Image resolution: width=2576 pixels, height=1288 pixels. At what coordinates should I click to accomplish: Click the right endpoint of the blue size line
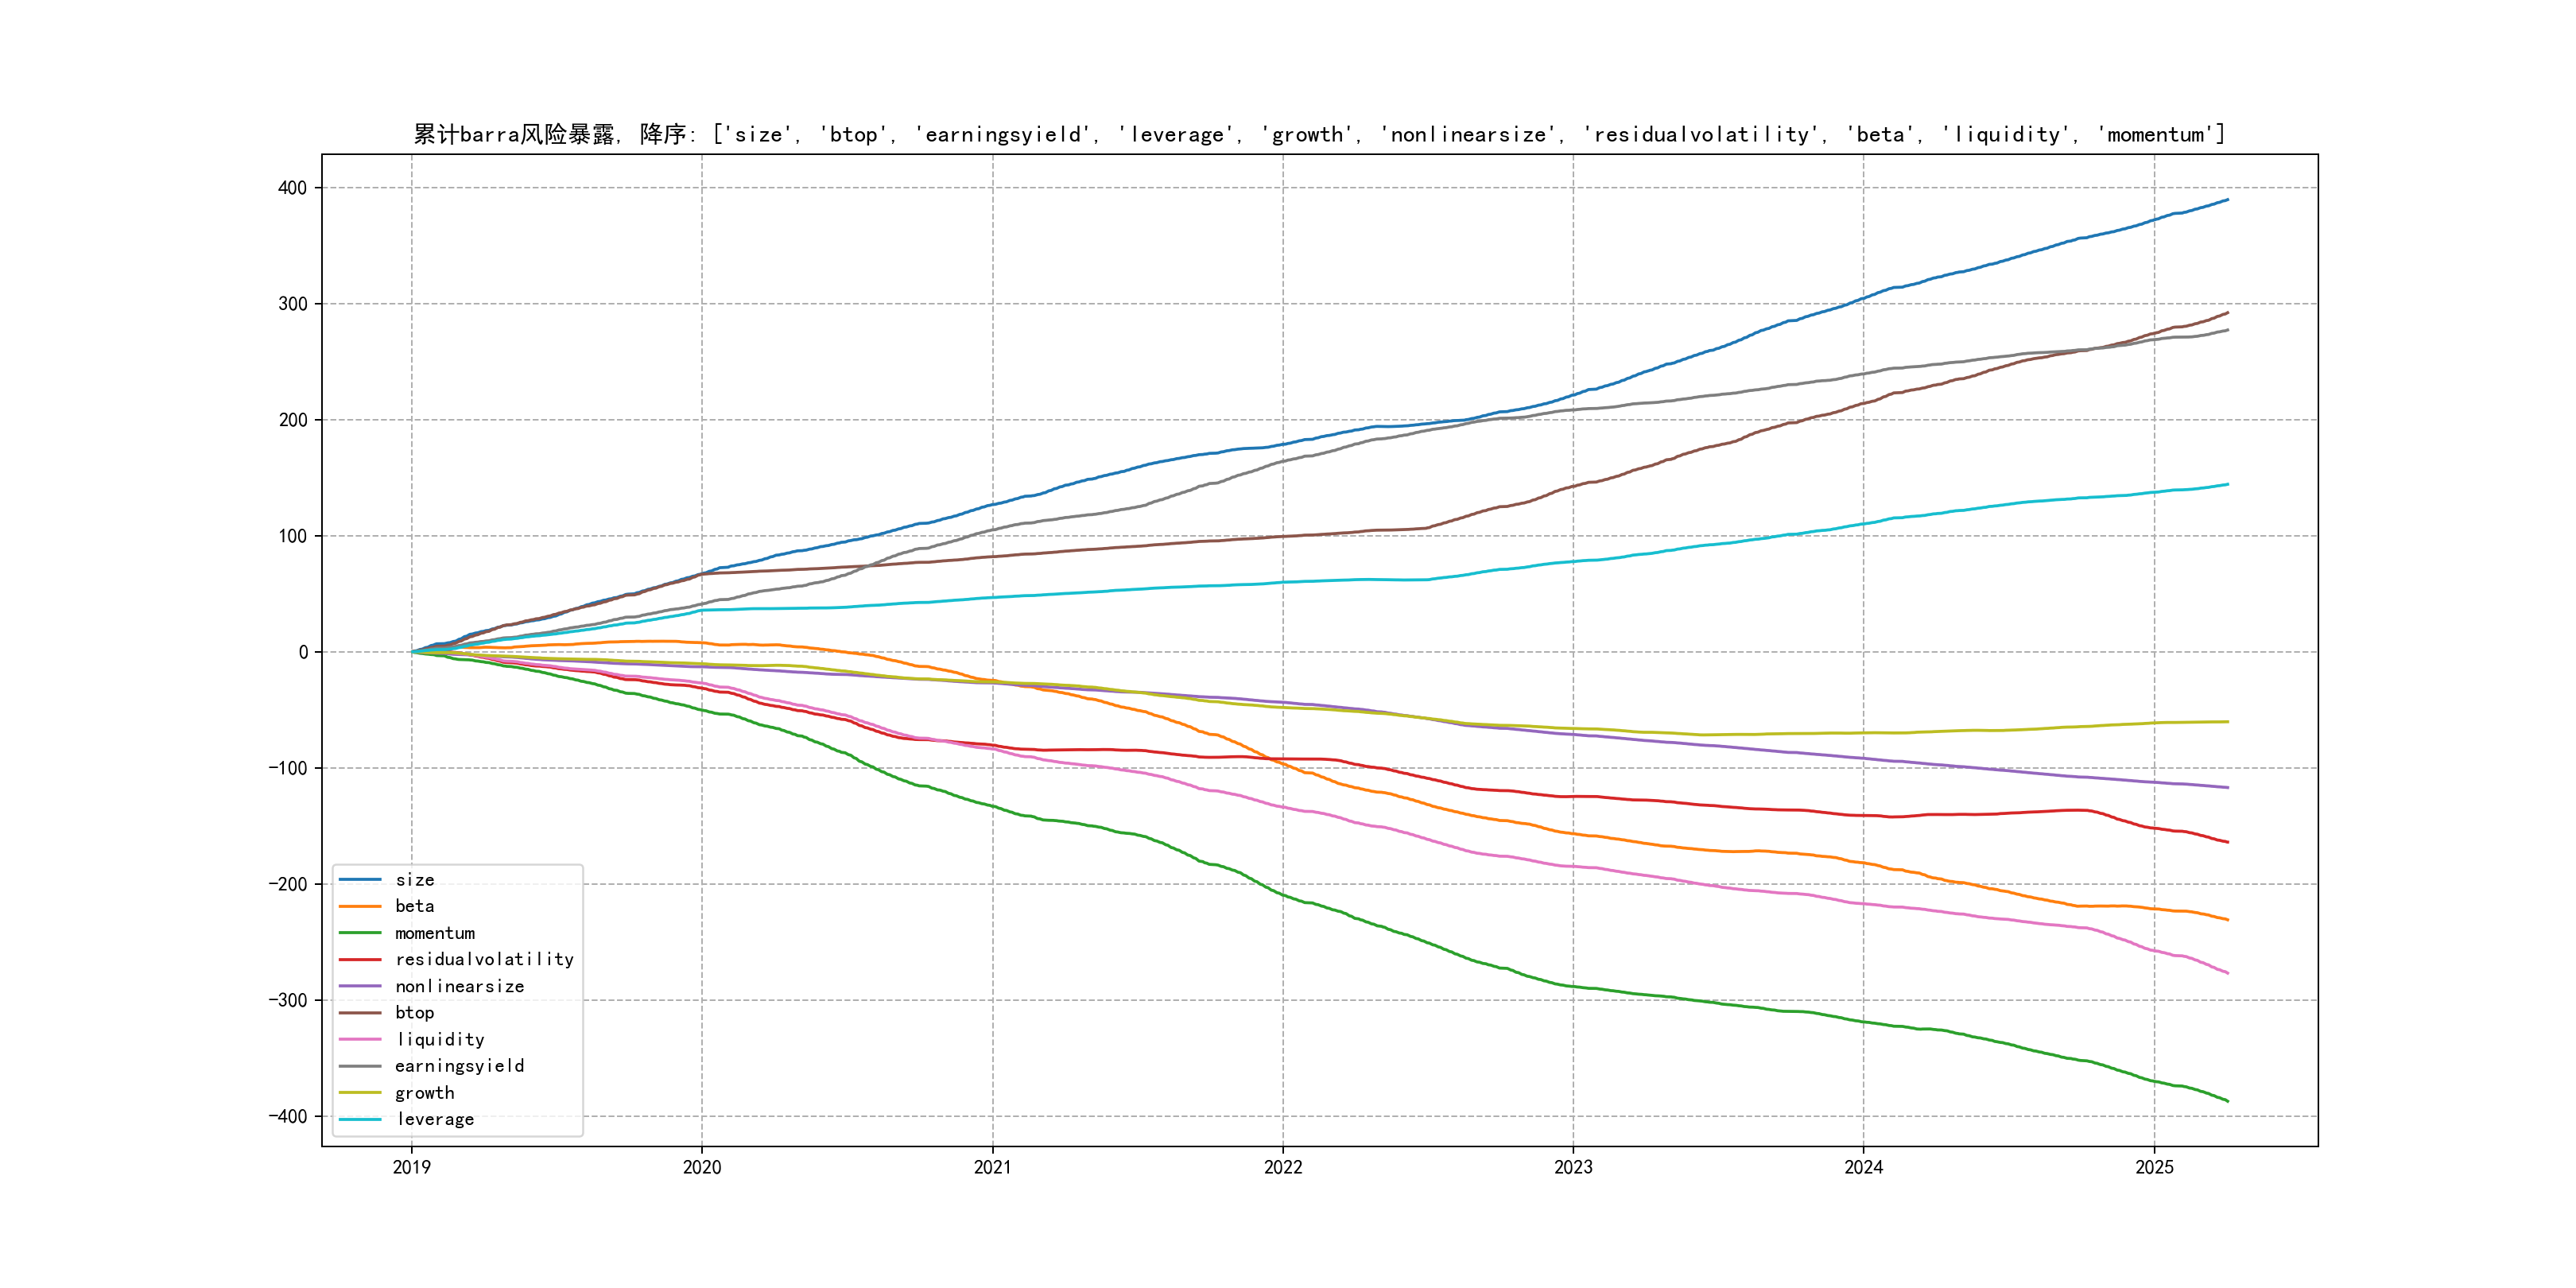[x=2227, y=200]
